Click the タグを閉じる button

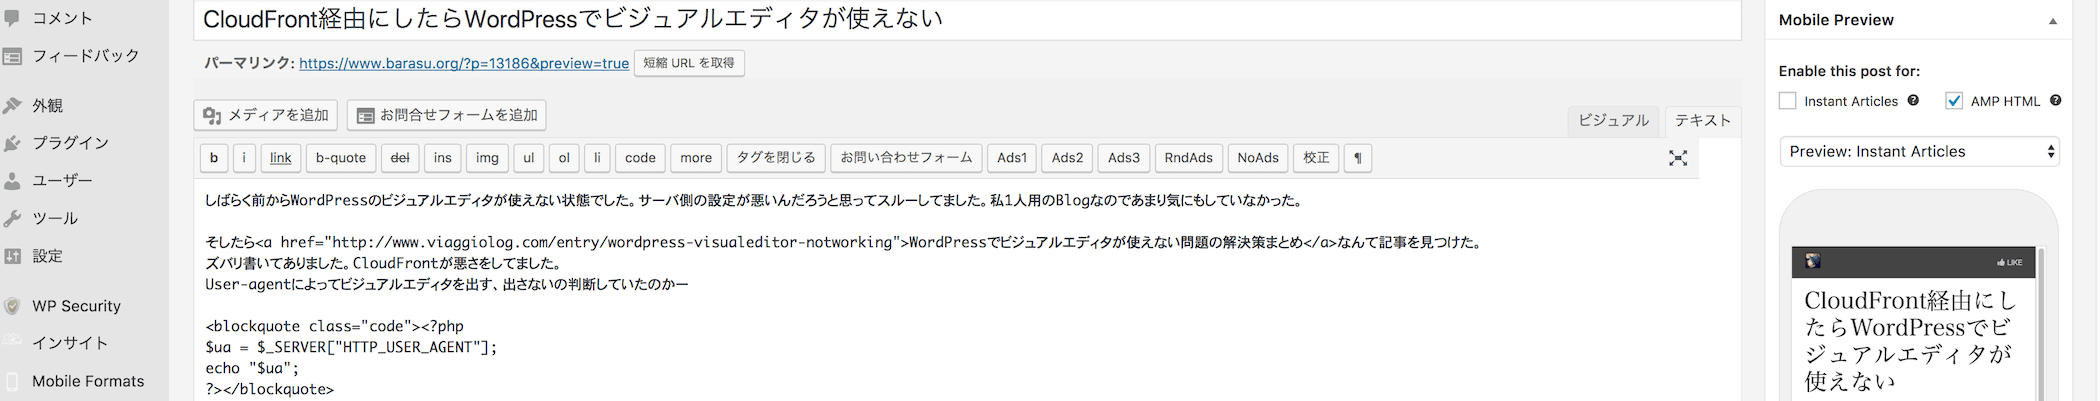776,158
